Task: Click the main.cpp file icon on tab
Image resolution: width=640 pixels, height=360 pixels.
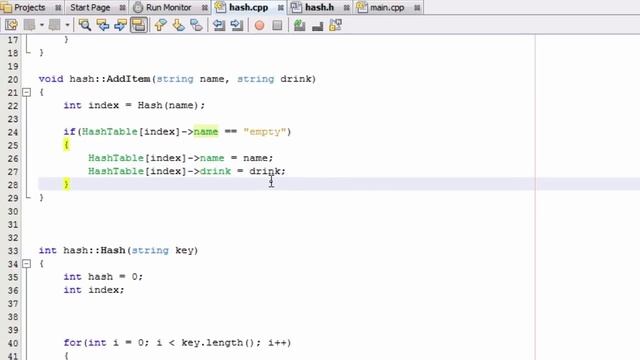Action: (362, 7)
